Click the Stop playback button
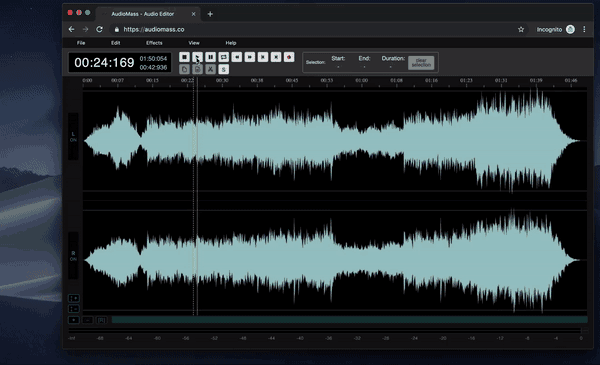The image size is (600, 365). (x=184, y=57)
